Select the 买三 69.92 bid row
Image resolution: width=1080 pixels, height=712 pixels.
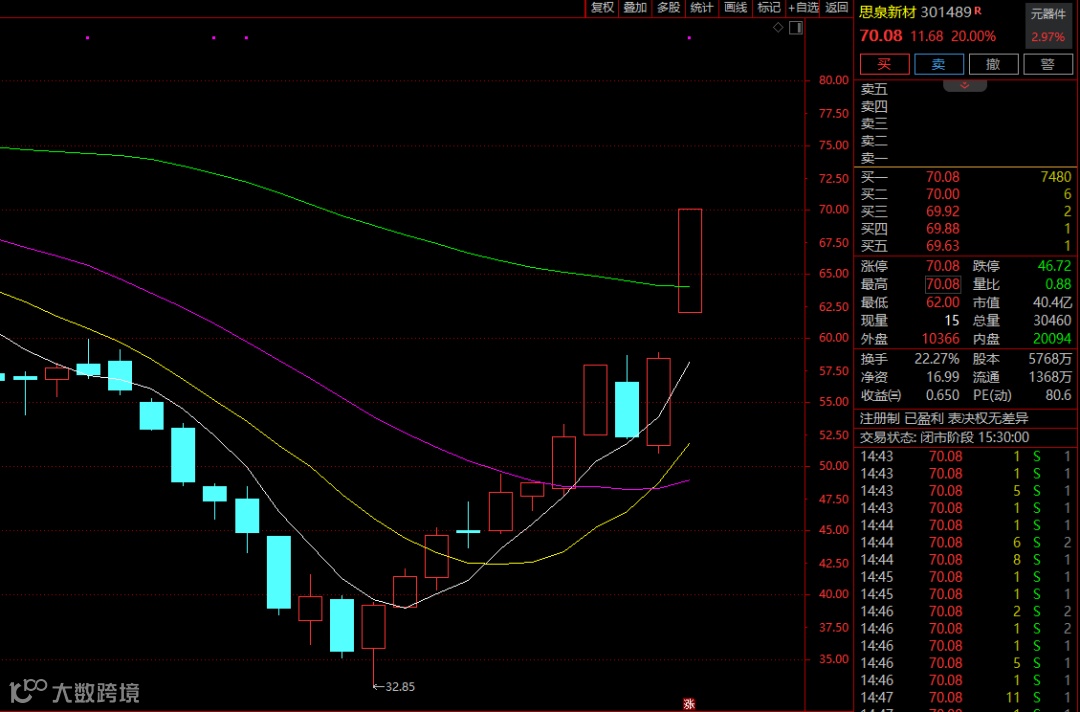[966, 211]
